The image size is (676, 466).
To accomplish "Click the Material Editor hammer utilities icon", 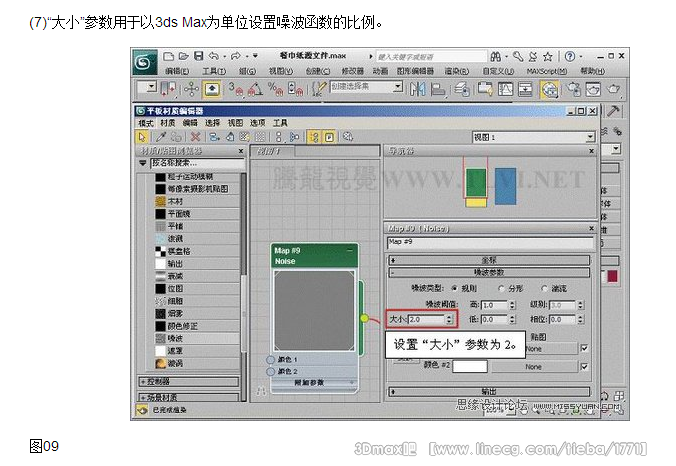I will click(613, 111).
